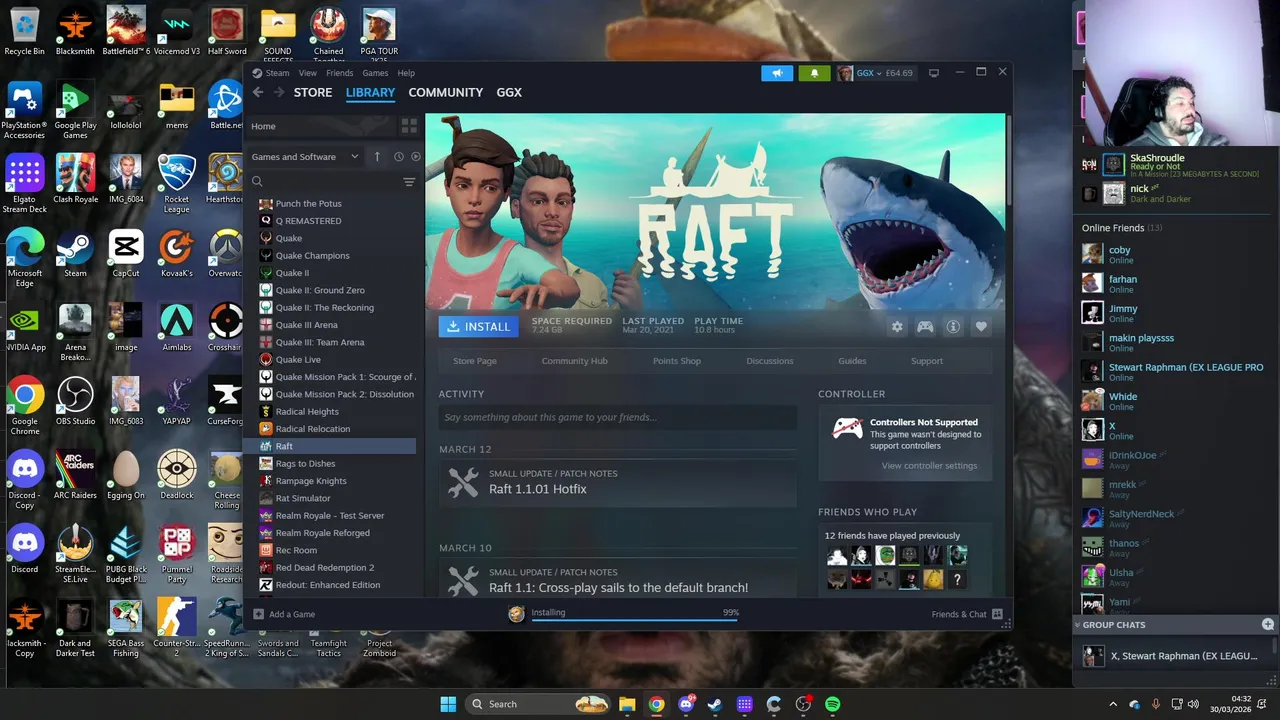Open Discord from the taskbar
Screen dimensions: 1280x720
(686, 704)
